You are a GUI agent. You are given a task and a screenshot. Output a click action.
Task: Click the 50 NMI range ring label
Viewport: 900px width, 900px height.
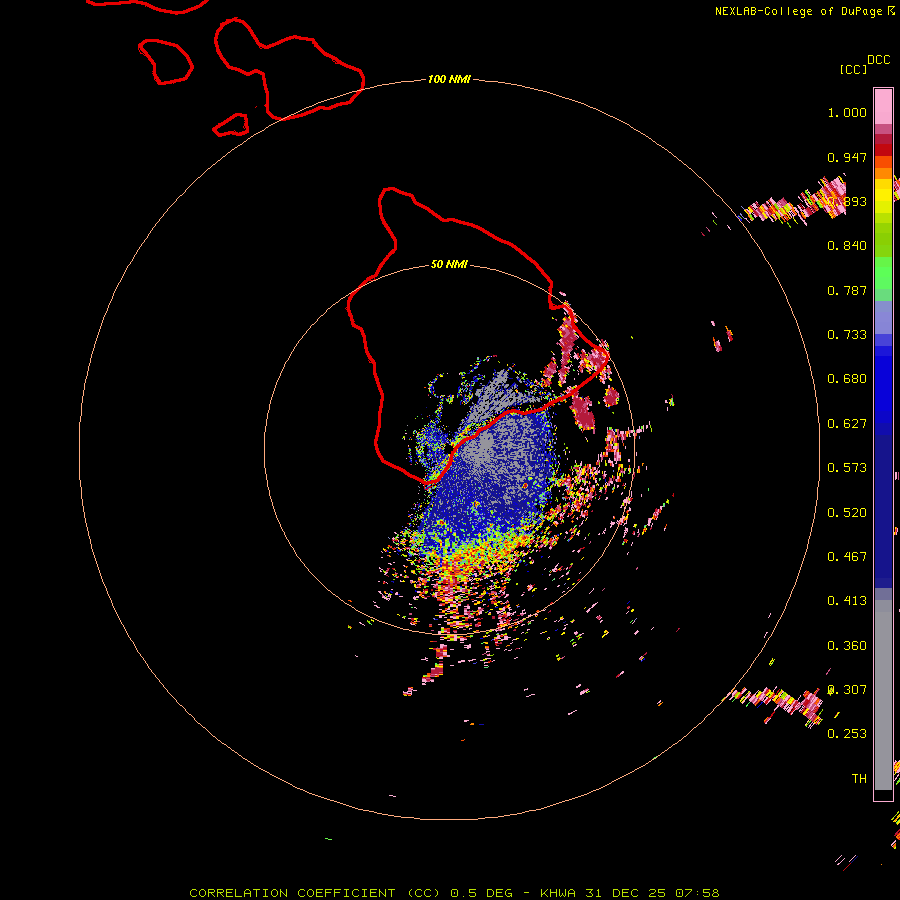pyautogui.click(x=449, y=264)
